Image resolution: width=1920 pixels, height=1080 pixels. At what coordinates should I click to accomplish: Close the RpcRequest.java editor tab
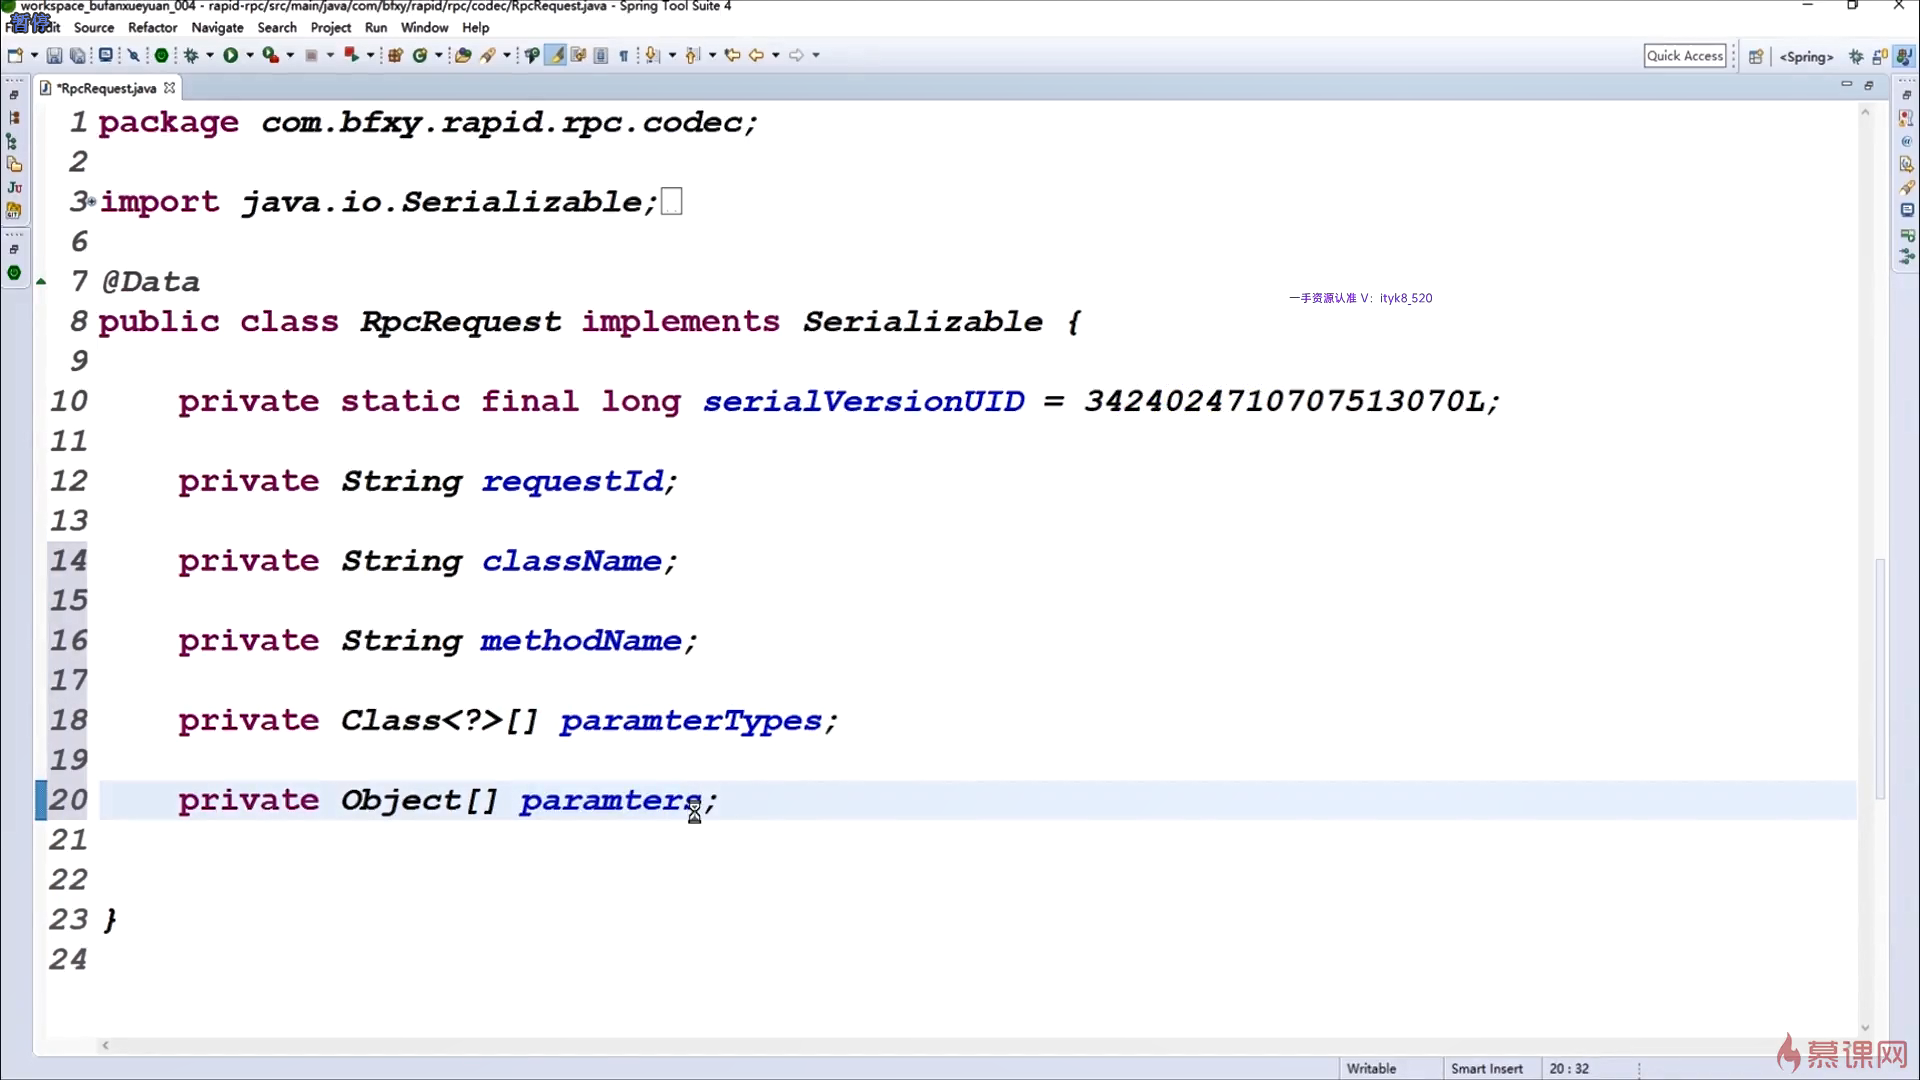(170, 88)
